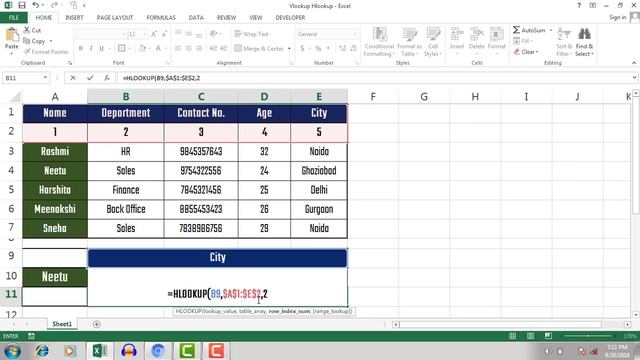Click the Select All corner button
Screen dimensions: 640x360
coord(14,97)
